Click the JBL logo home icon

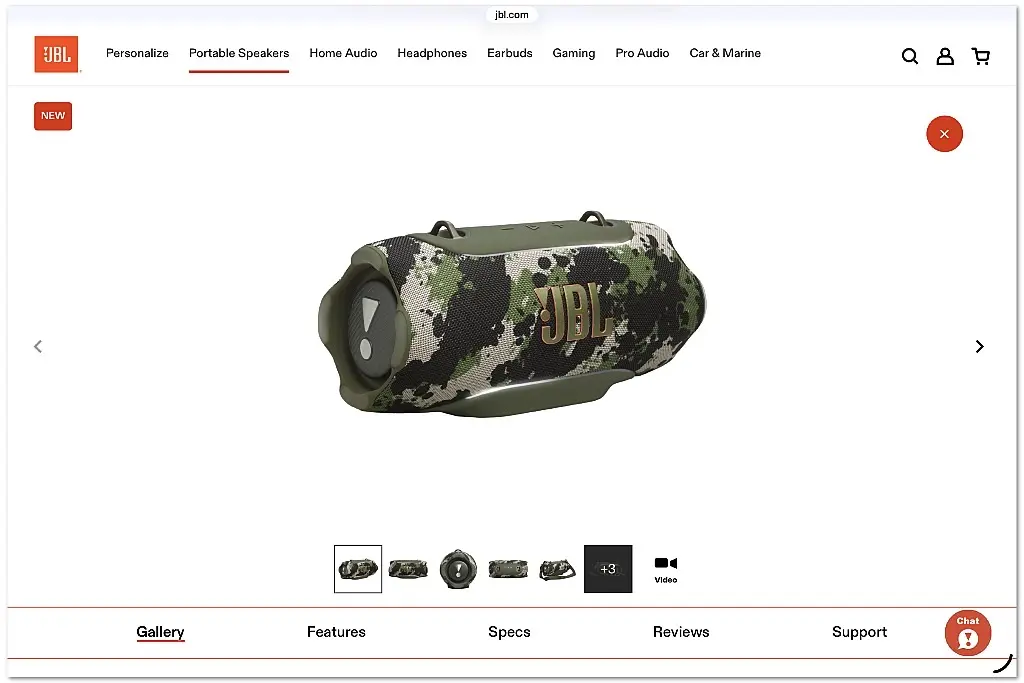[56, 54]
